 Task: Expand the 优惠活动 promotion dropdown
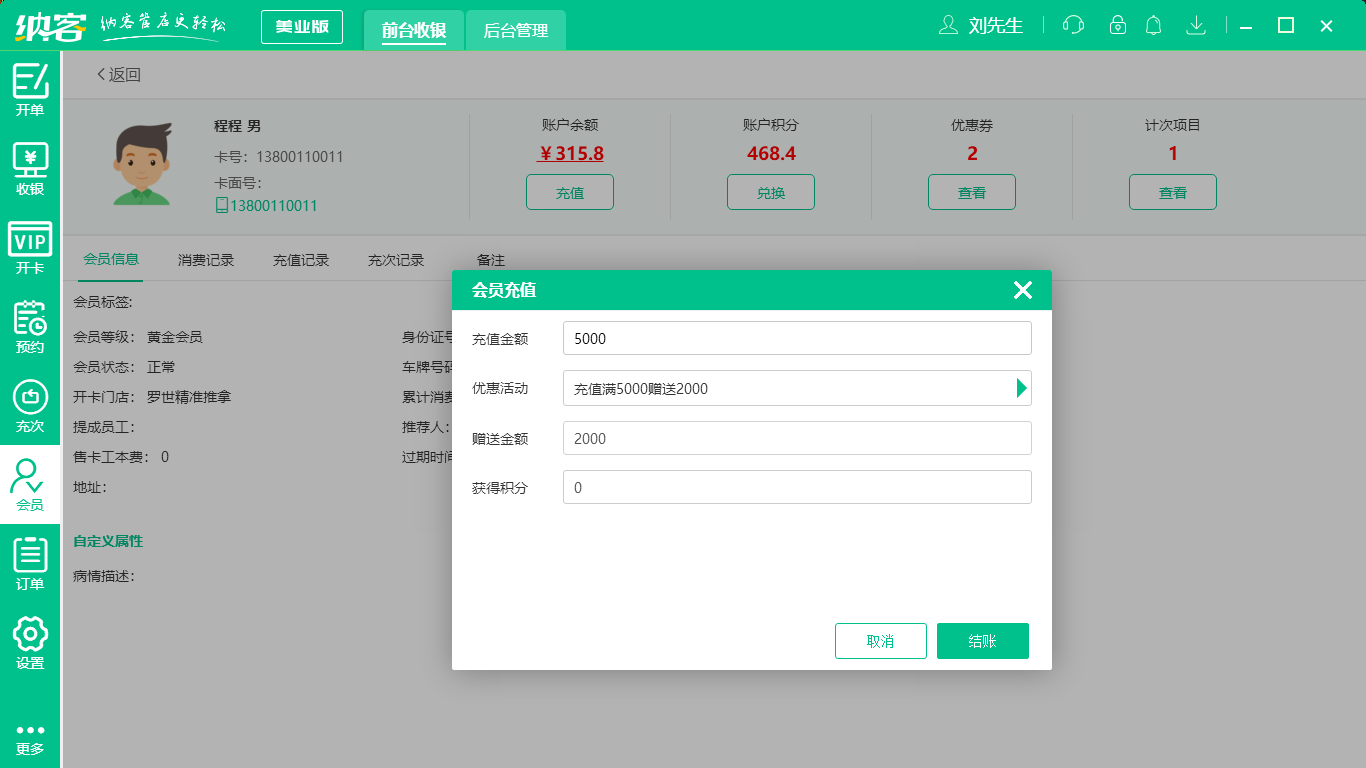pyautogui.click(x=1022, y=388)
